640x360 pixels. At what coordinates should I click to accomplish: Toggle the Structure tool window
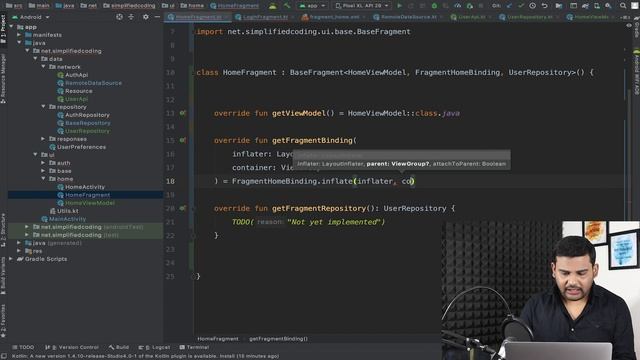(x=3, y=230)
